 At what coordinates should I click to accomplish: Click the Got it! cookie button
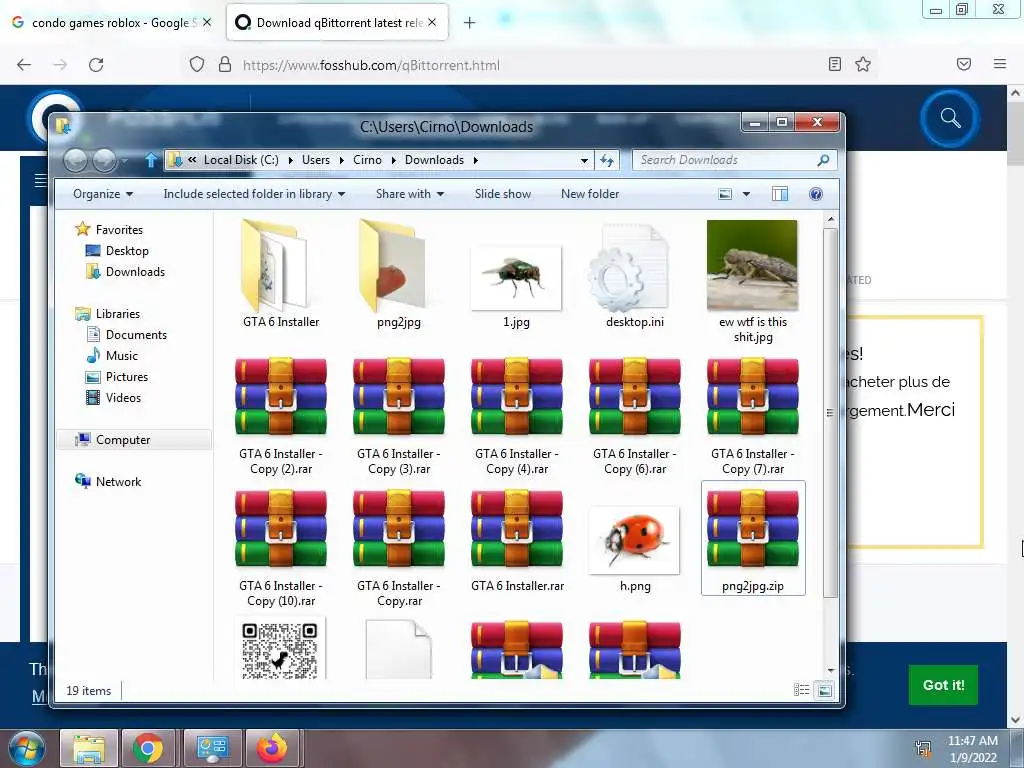tap(943, 684)
